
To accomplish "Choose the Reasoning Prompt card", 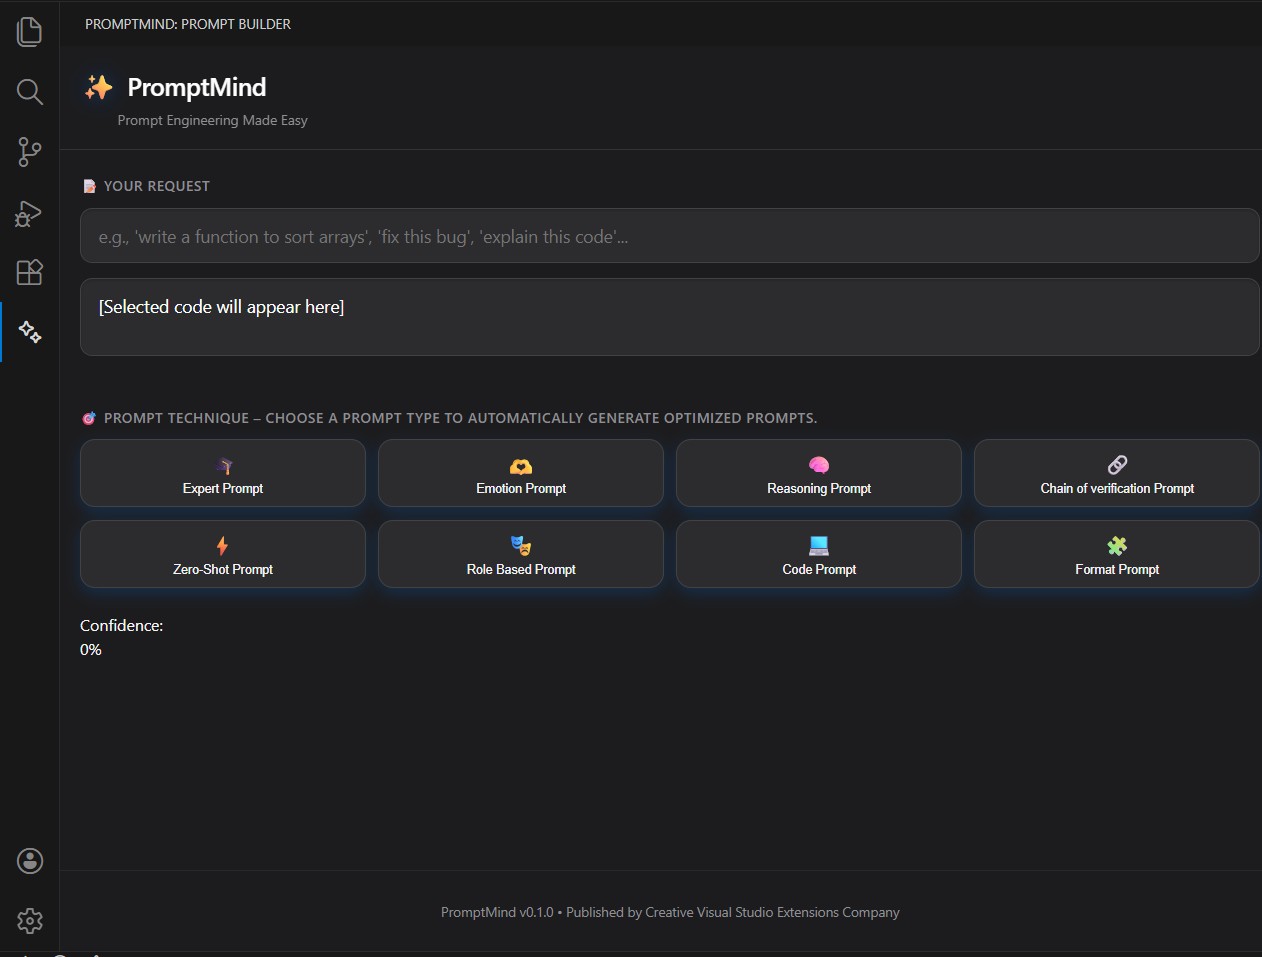I will coord(818,473).
